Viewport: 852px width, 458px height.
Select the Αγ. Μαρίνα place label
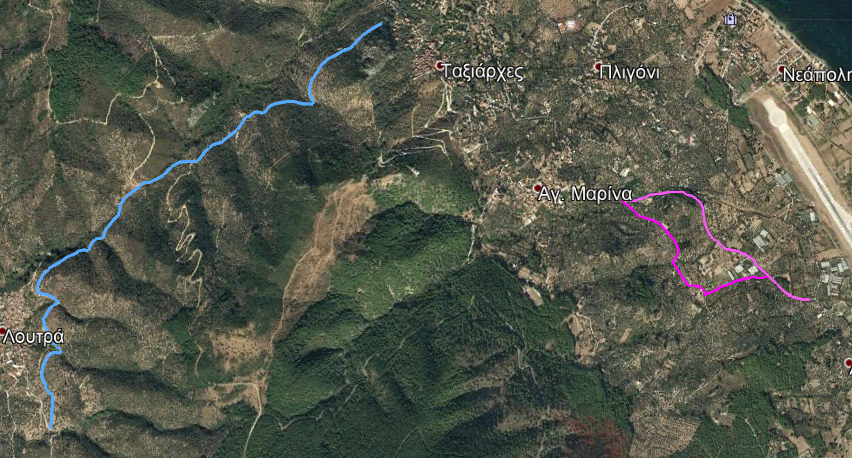pos(585,195)
